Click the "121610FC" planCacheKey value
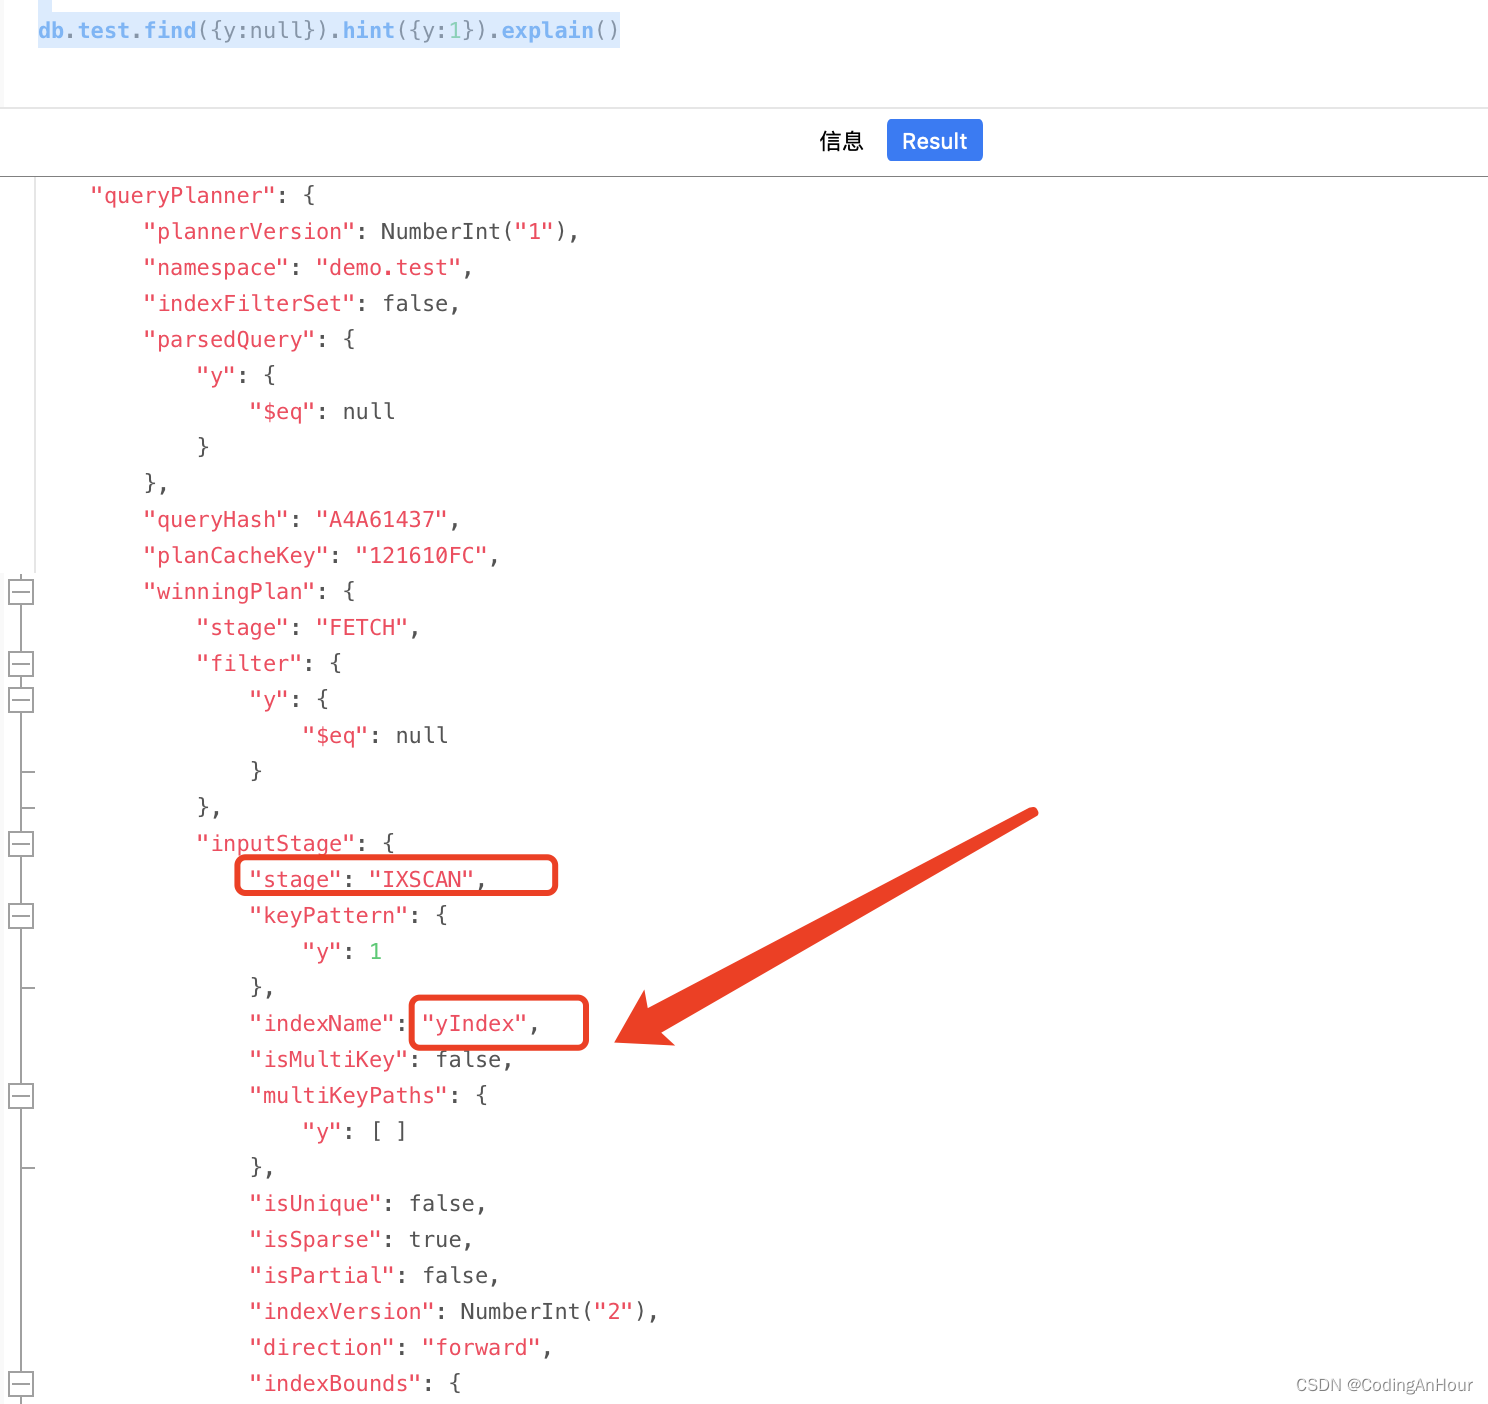1488x1404 pixels. tap(421, 555)
